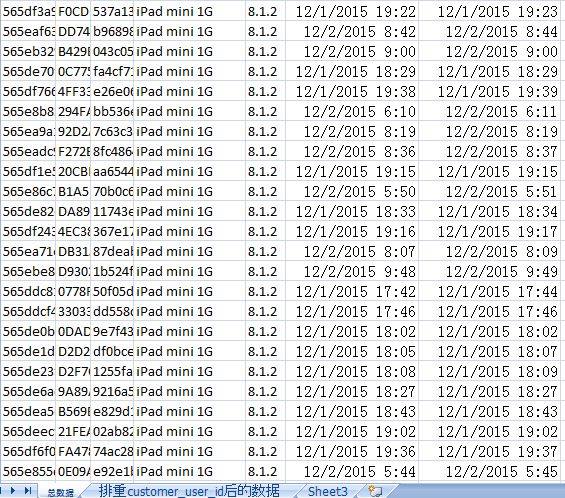565x498 pixels.
Task: Jump to last sheet using navigation arrow
Action: coord(28,490)
